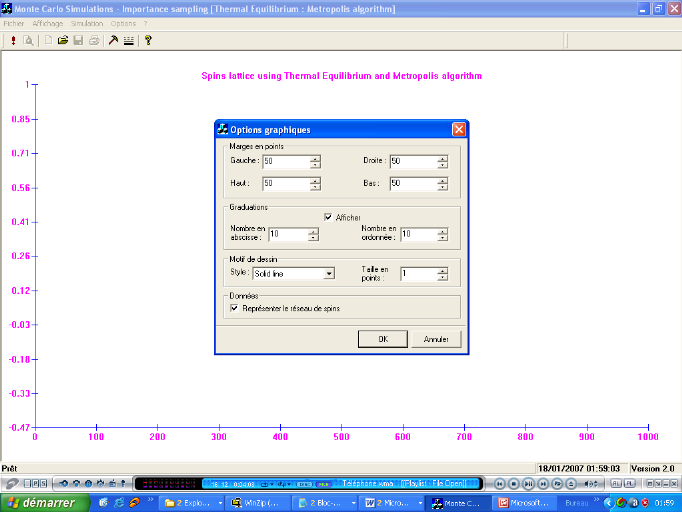The image size is (682, 512).
Task: Uncheck Représenter le réseau de spins
Action: (x=234, y=308)
